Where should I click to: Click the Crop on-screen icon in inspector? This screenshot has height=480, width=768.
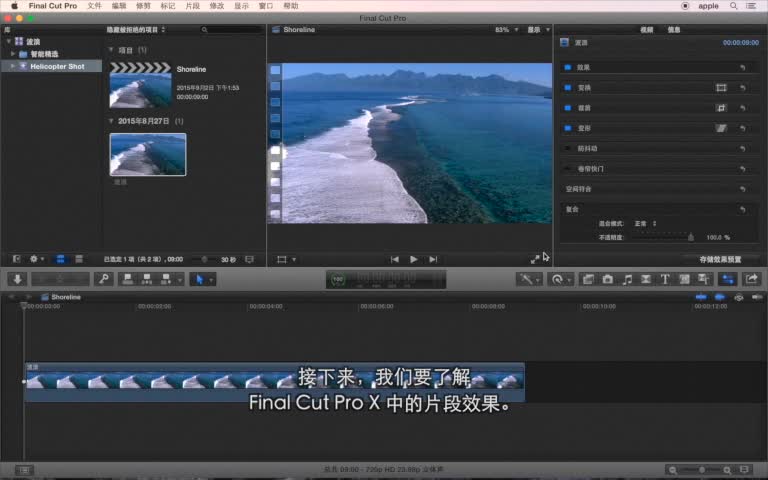click(x=721, y=108)
